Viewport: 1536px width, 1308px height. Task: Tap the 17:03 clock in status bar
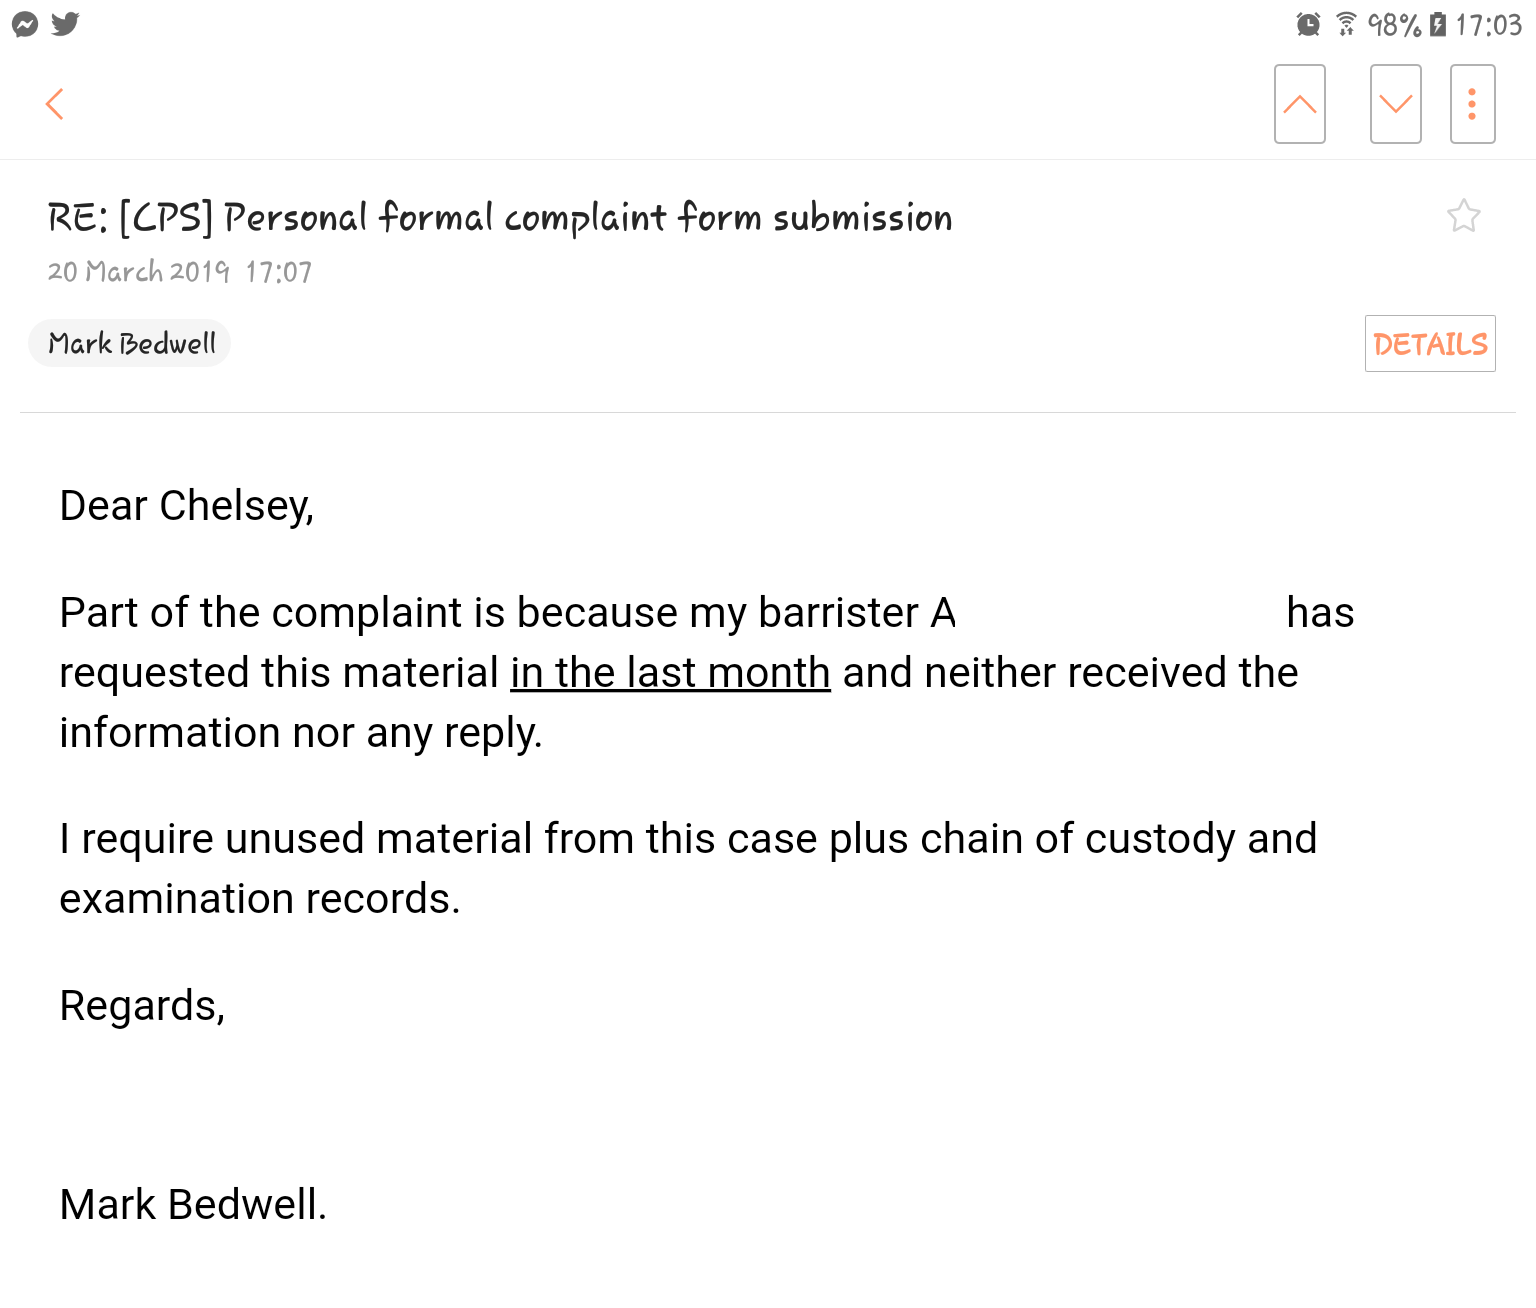[1488, 25]
